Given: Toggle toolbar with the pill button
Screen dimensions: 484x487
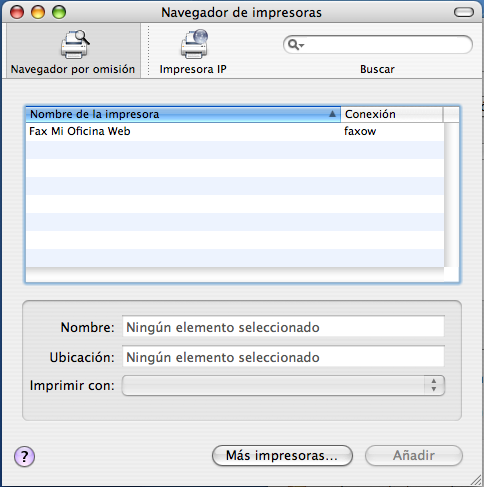Looking at the screenshot, I should point(464,12).
